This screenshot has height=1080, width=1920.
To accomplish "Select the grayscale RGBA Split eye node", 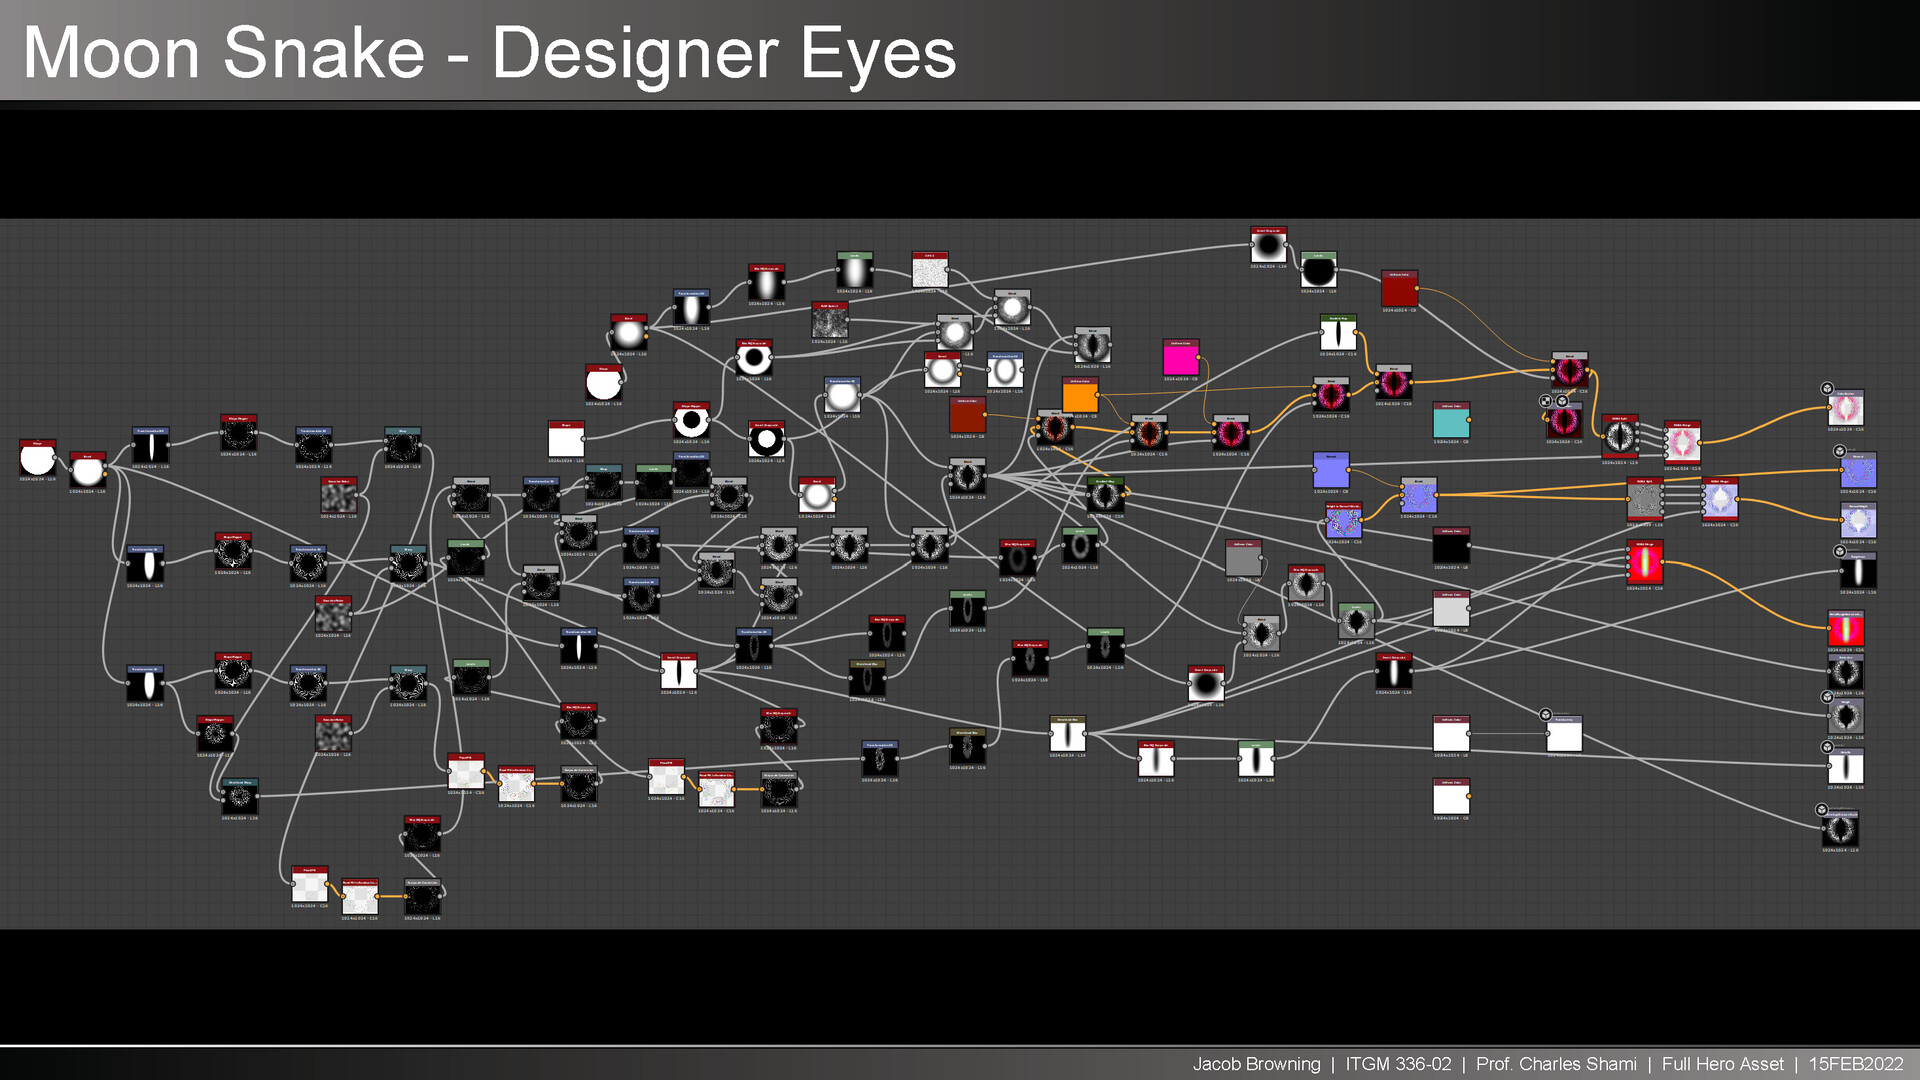I will tap(1619, 437).
